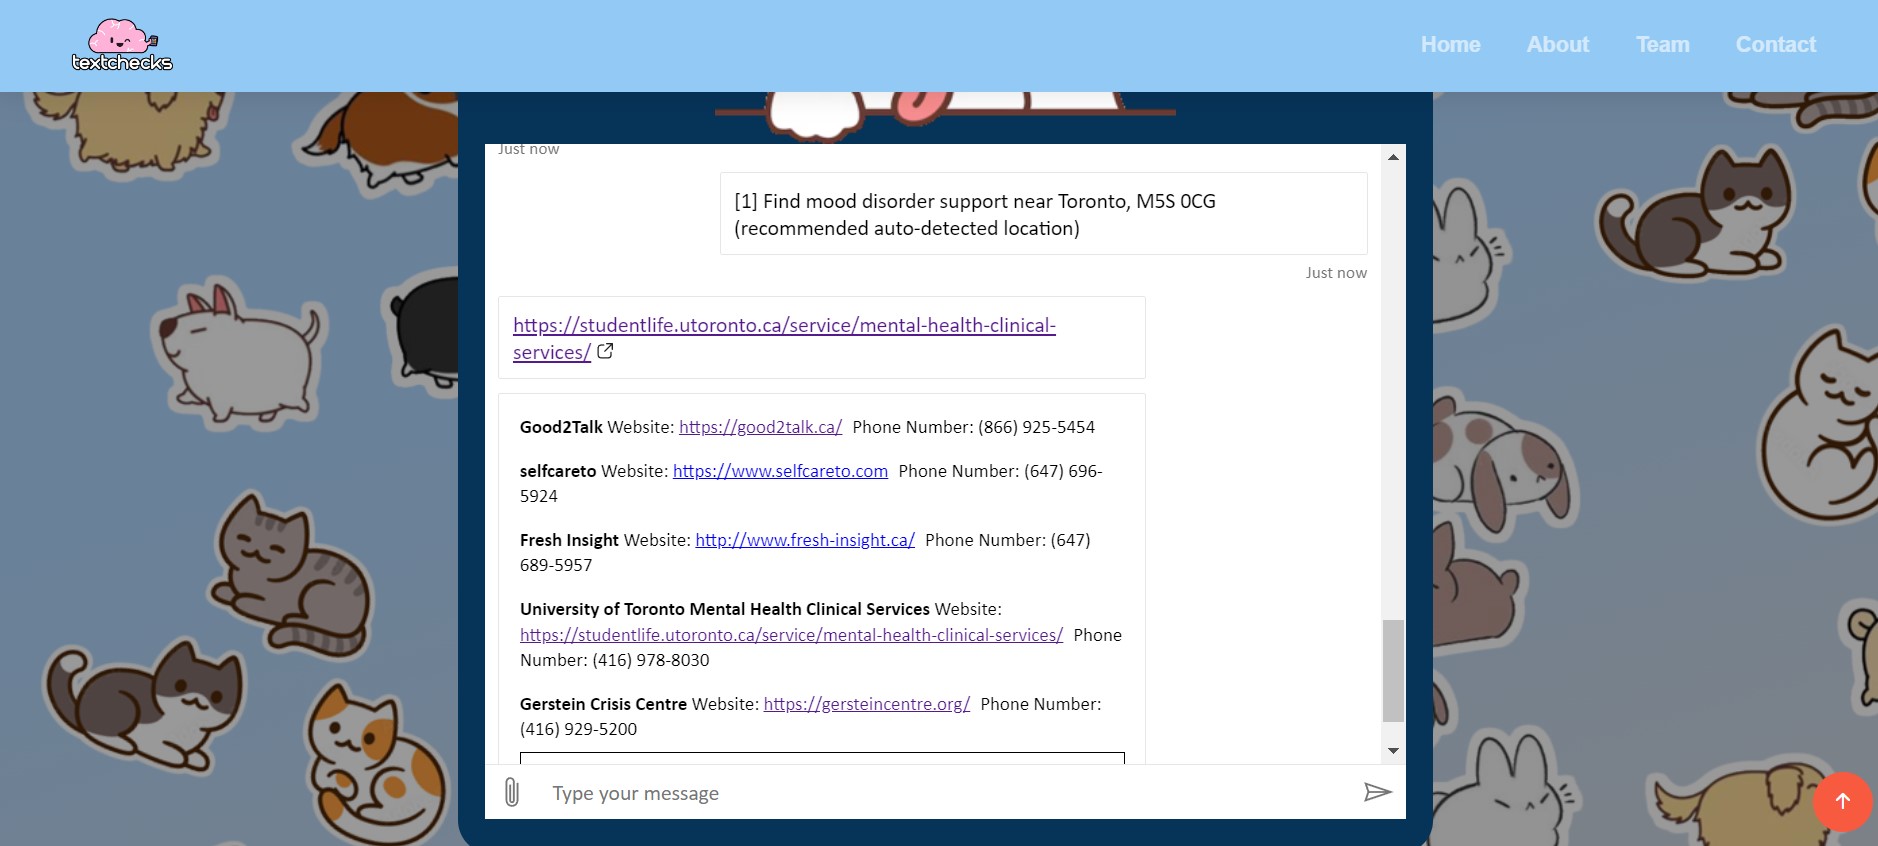Go to the Team section

1662,45
